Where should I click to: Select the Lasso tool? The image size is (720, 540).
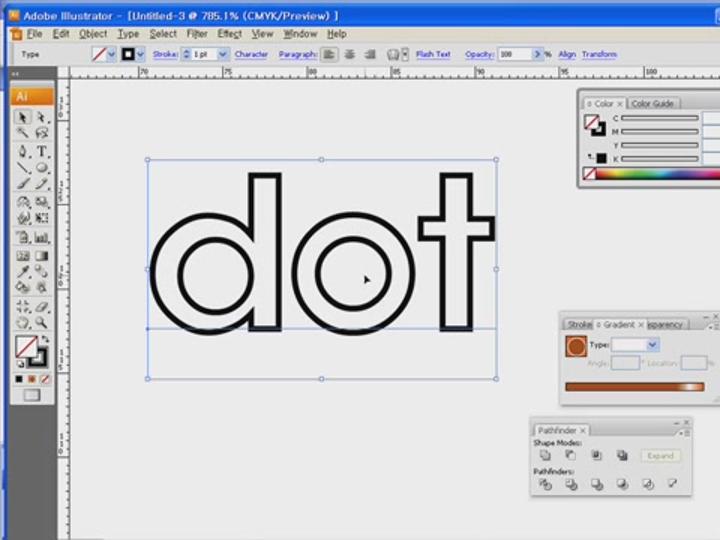[41, 133]
